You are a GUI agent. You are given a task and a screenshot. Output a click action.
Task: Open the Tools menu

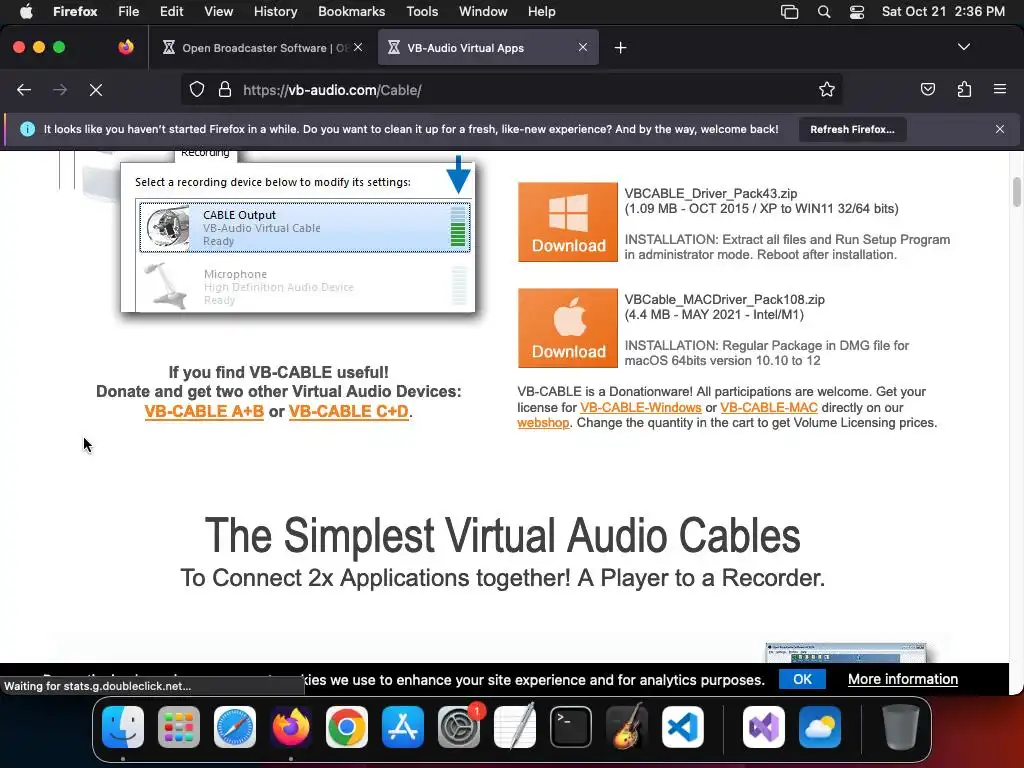(x=422, y=12)
